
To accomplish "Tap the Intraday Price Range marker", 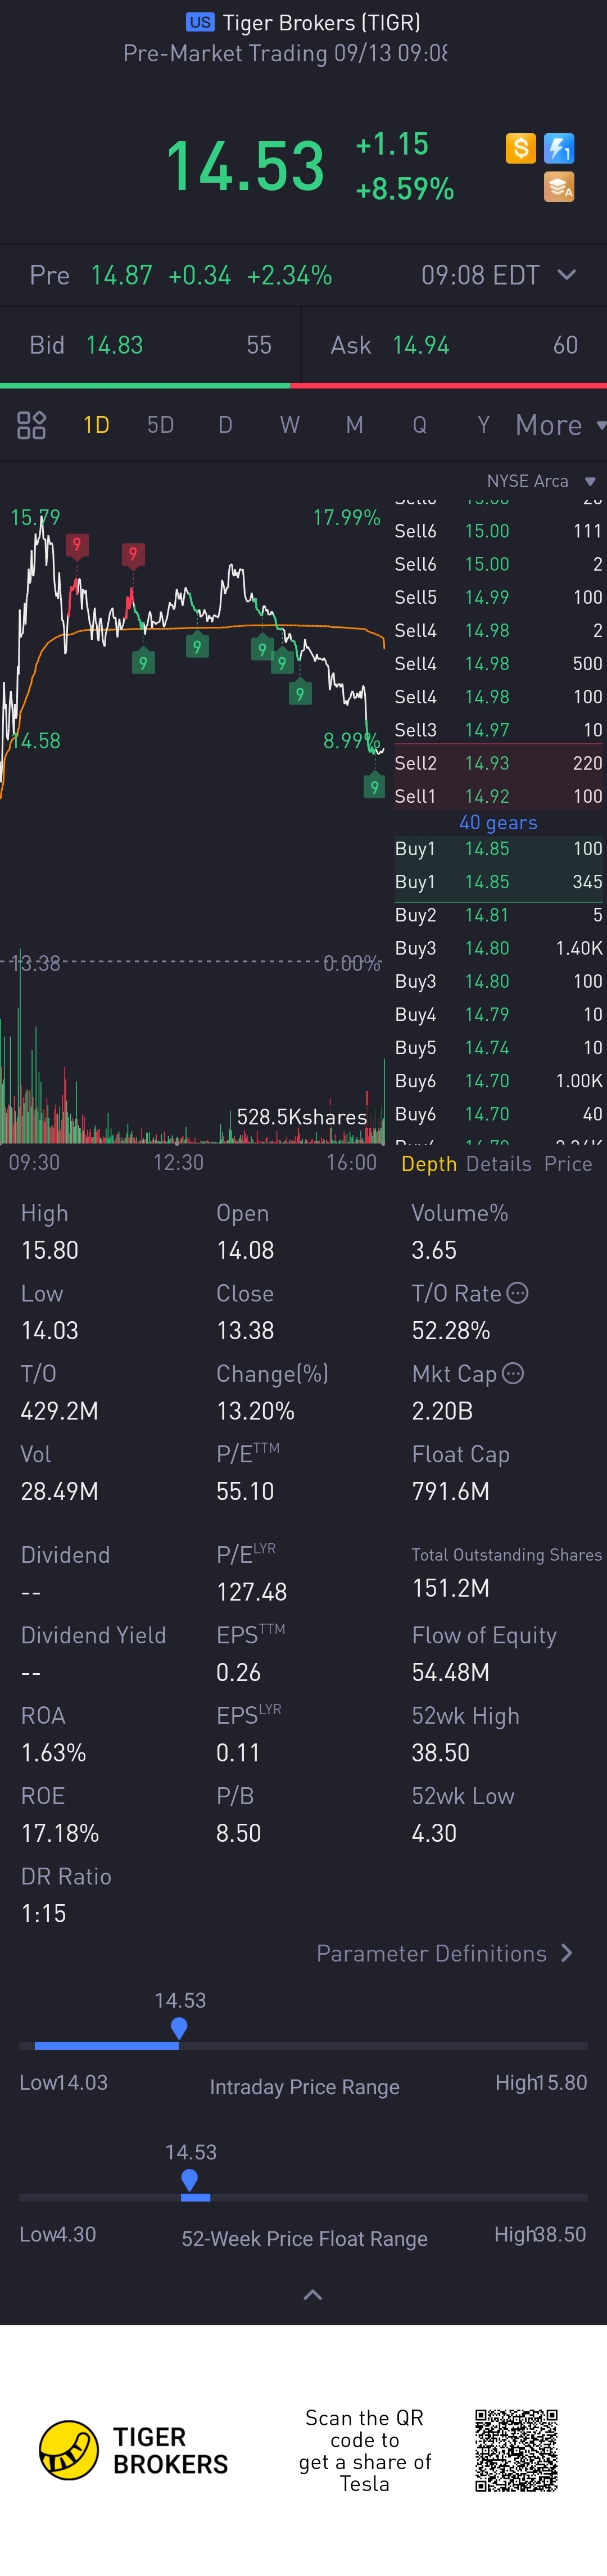I will tap(179, 2028).
